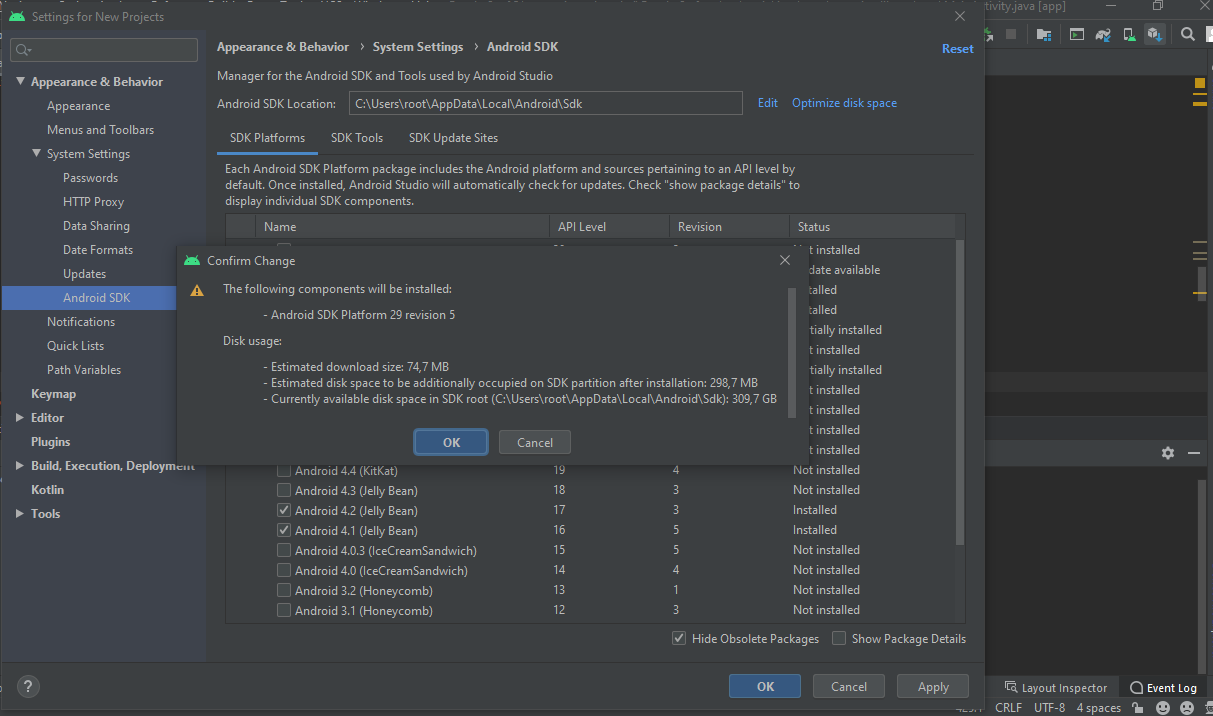The height and width of the screenshot is (716, 1213).
Task: Close the Settings for New Projects window
Action: pyautogui.click(x=960, y=17)
